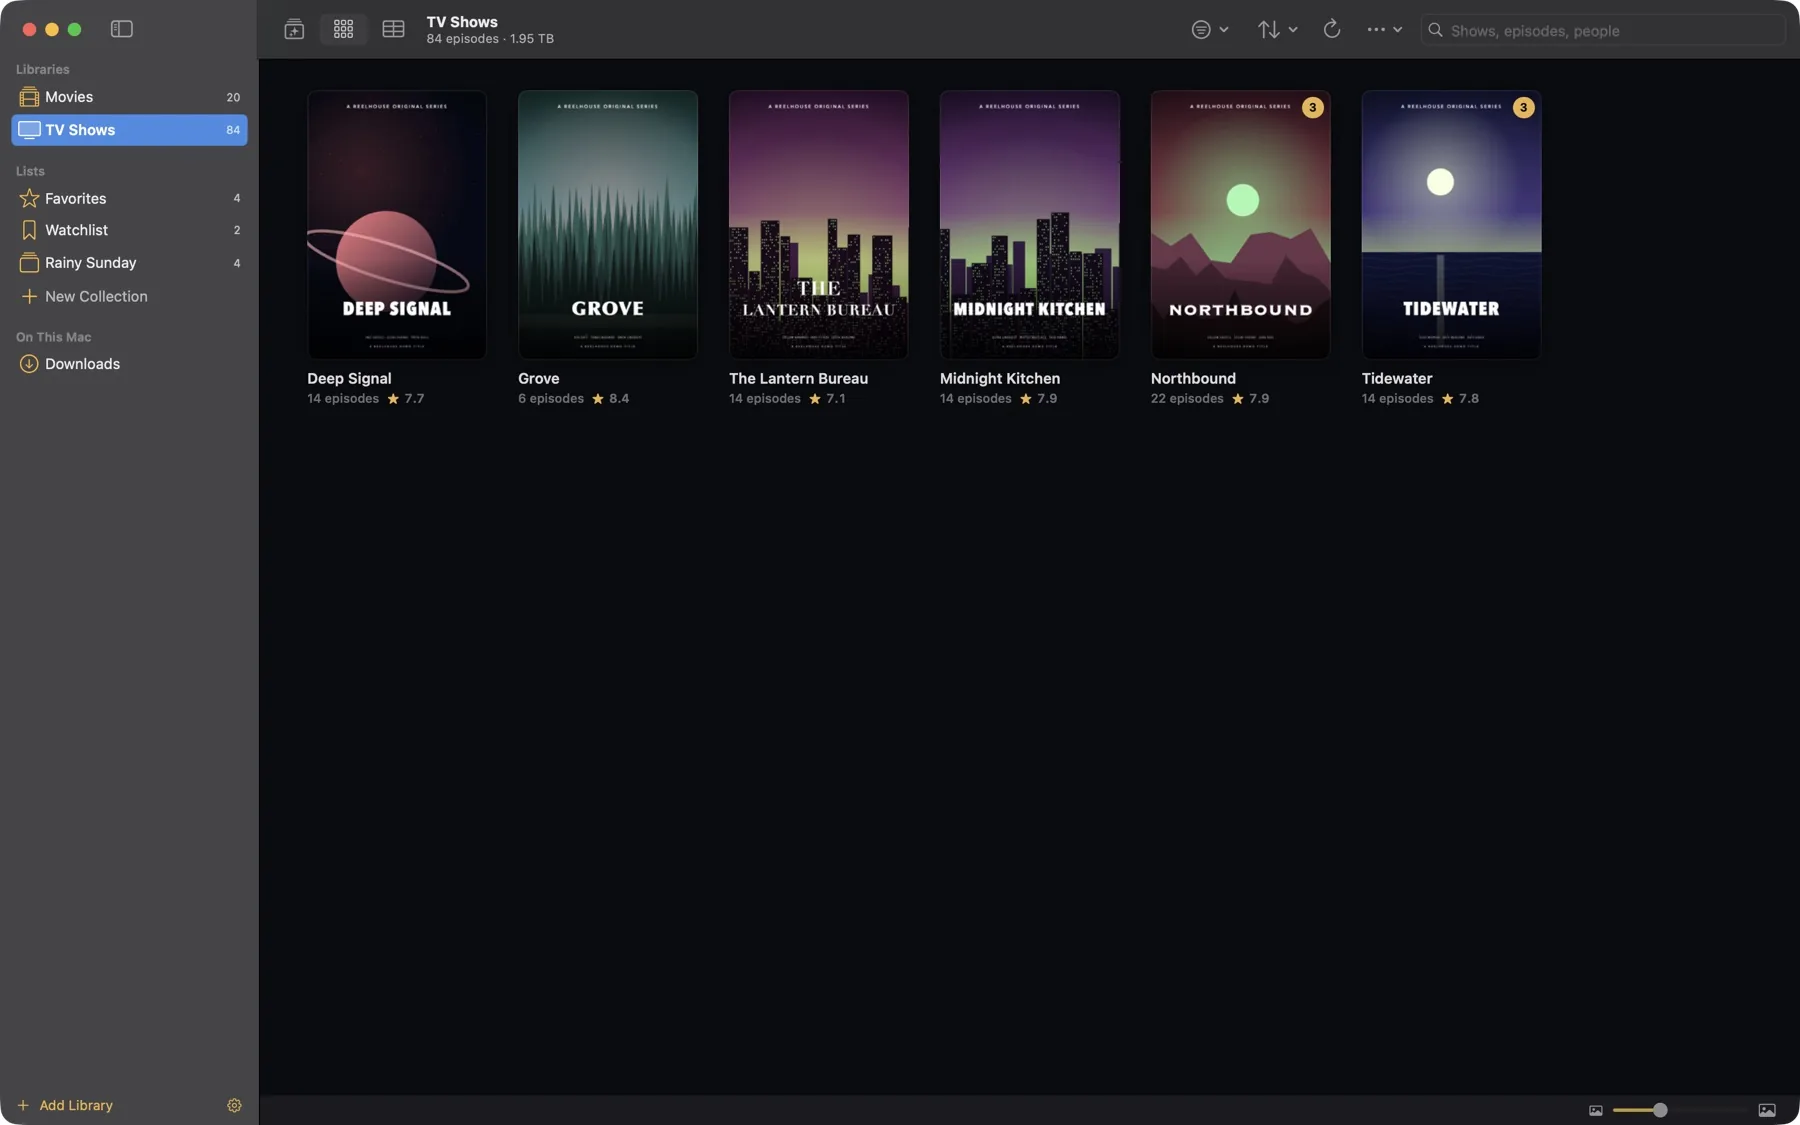Click Add Library button
The height and width of the screenshot is (1125, 1800).
click(65, 1105)
